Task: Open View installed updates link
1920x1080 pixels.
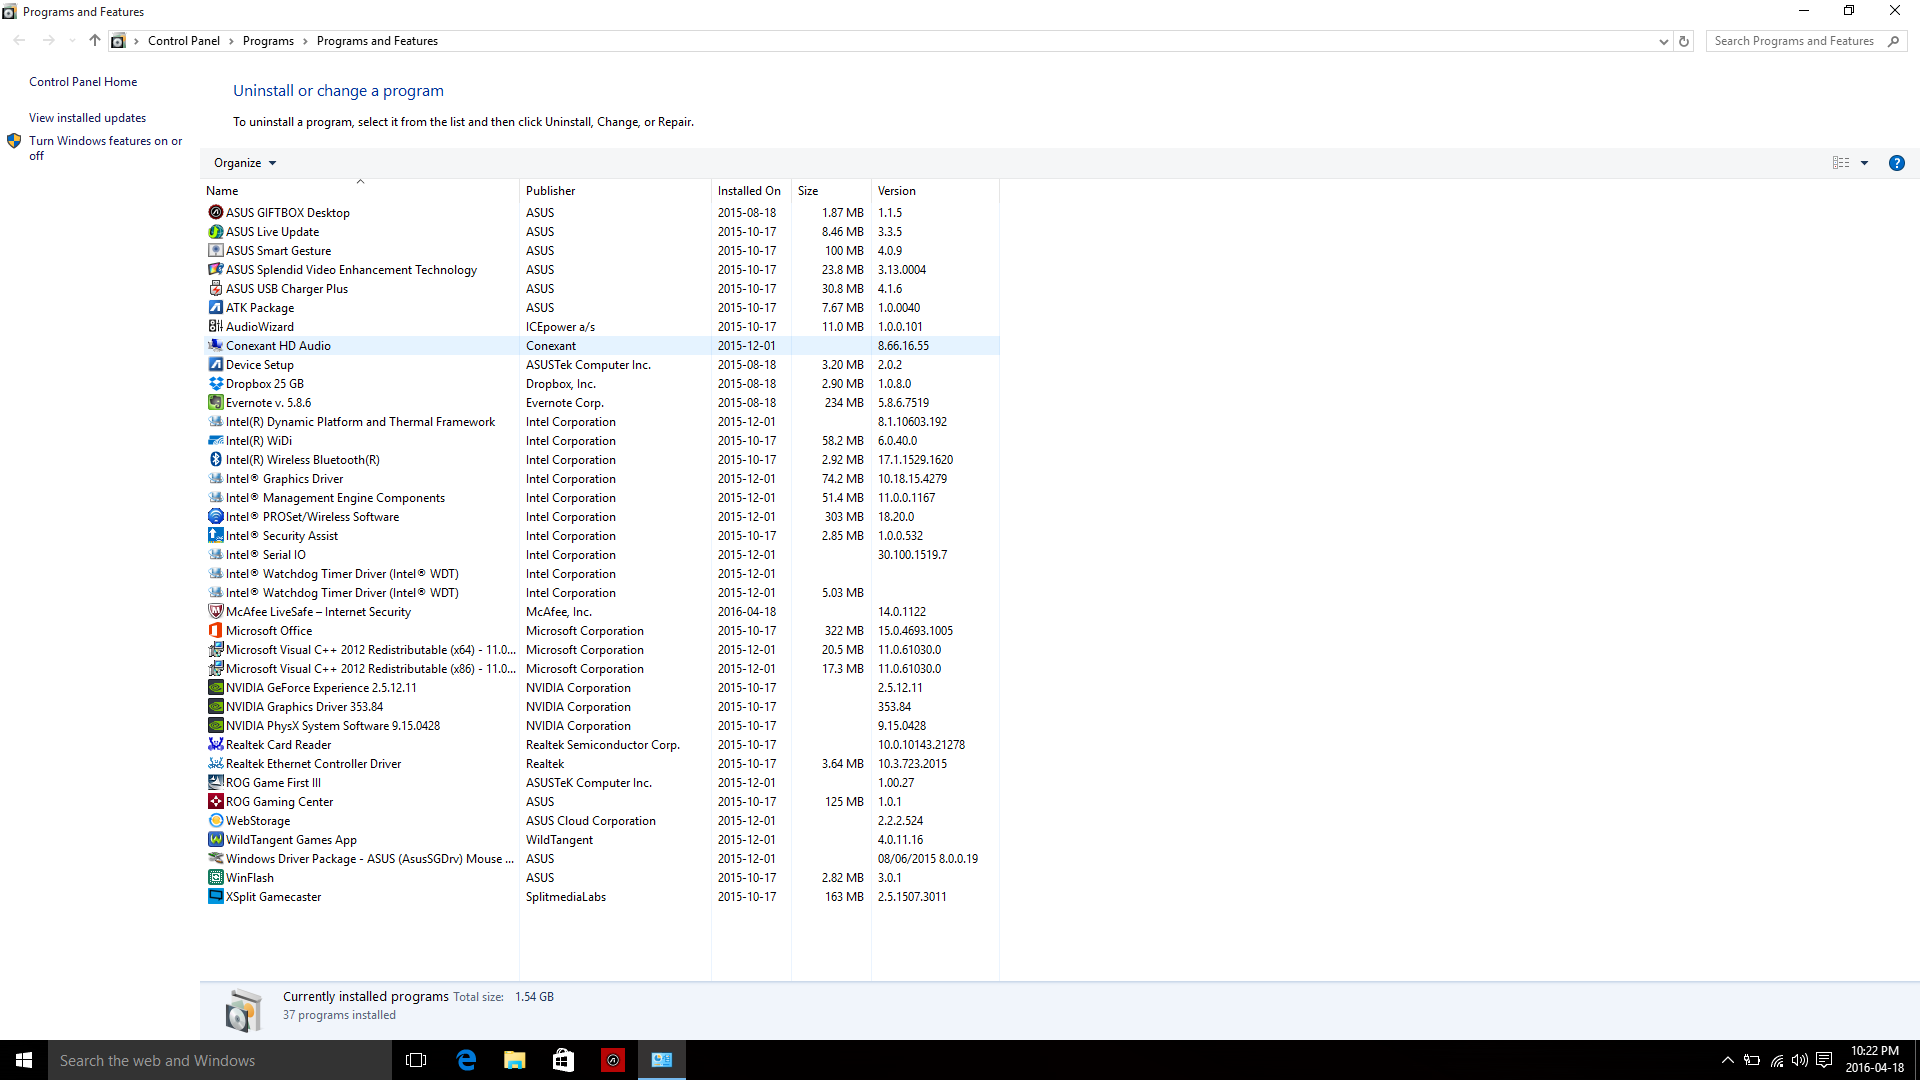Action: click(x=87, y=118)
